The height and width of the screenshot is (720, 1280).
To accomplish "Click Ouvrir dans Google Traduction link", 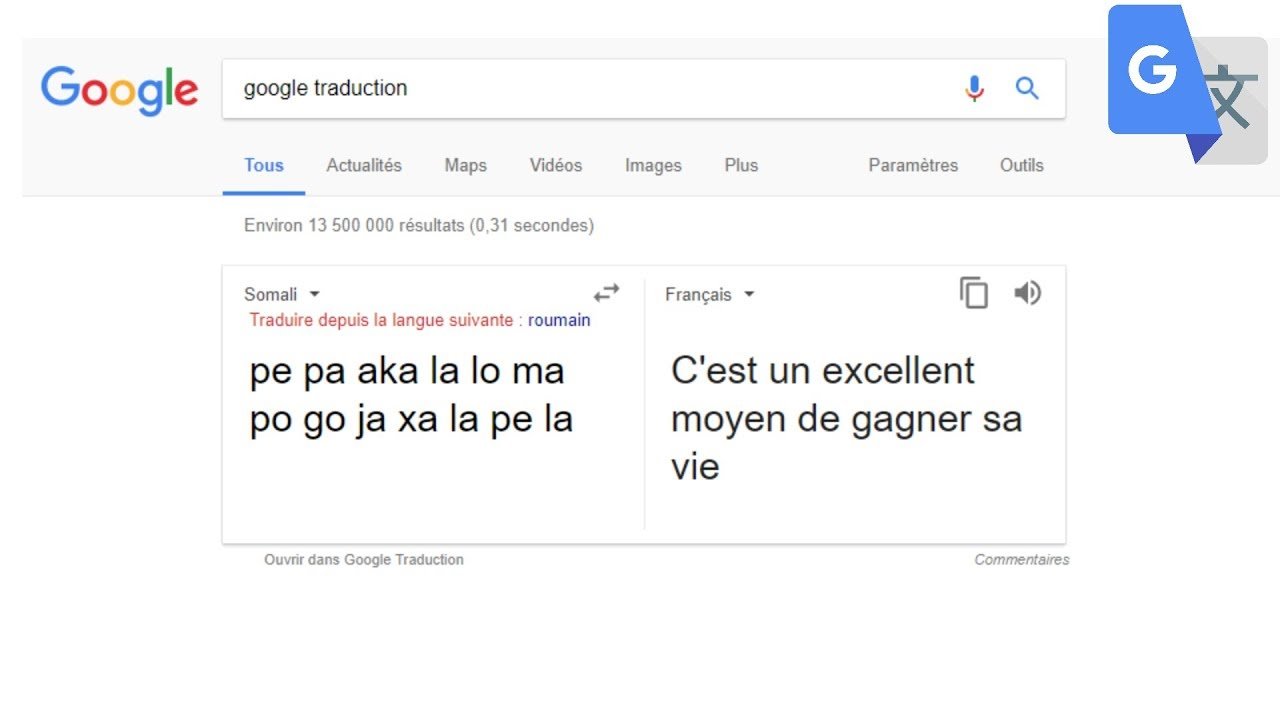I will pos(364,560).
